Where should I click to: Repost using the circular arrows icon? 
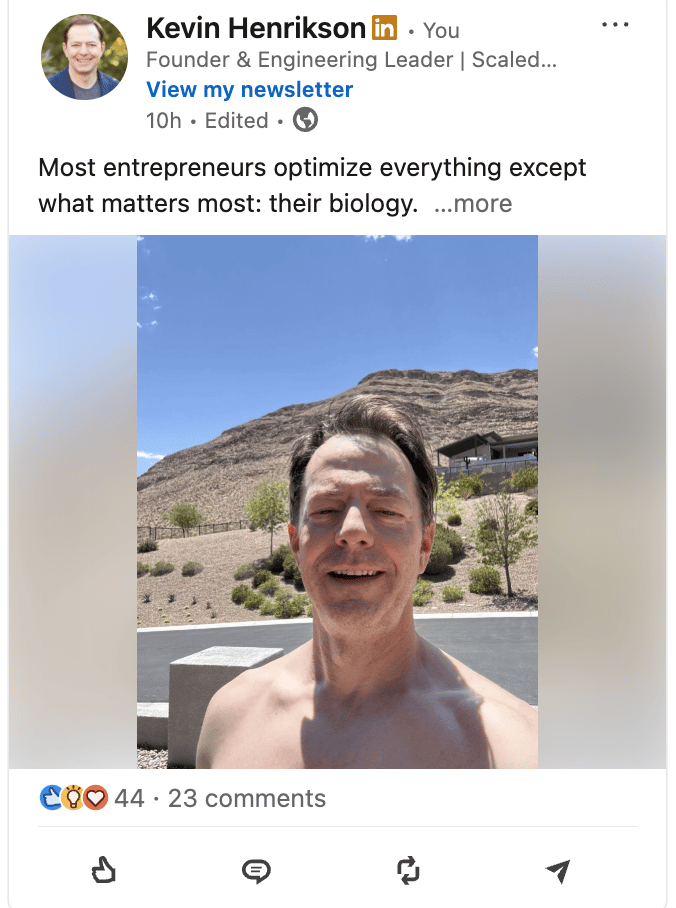point(408,870)
